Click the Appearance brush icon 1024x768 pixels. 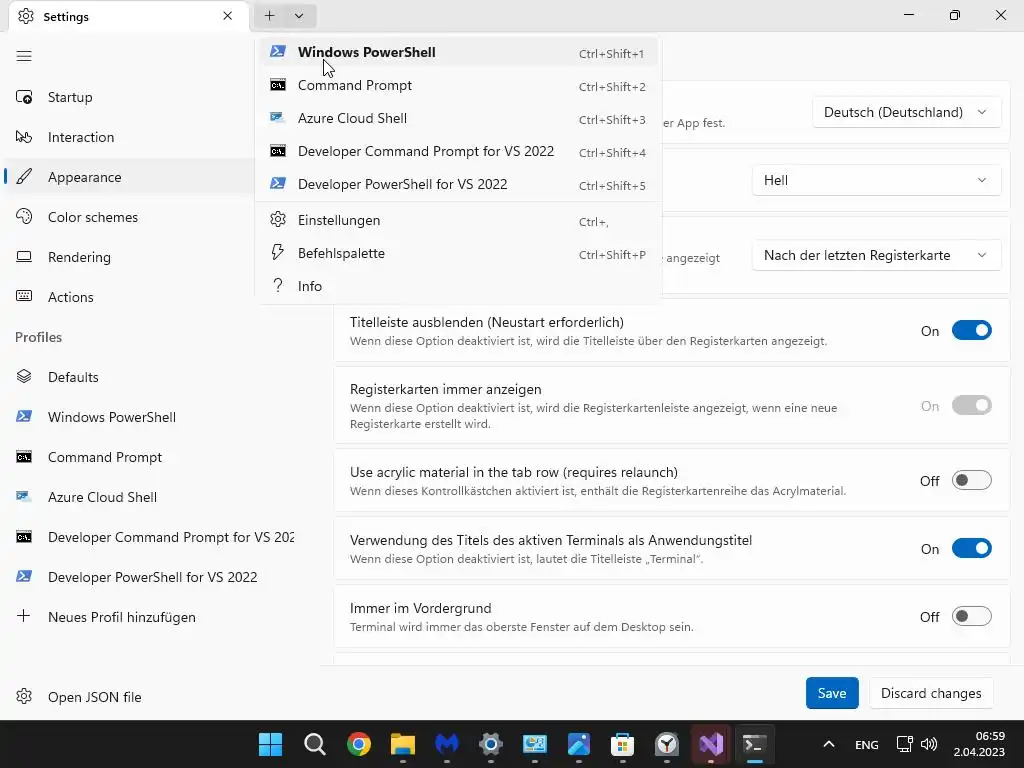pos(24,177)
